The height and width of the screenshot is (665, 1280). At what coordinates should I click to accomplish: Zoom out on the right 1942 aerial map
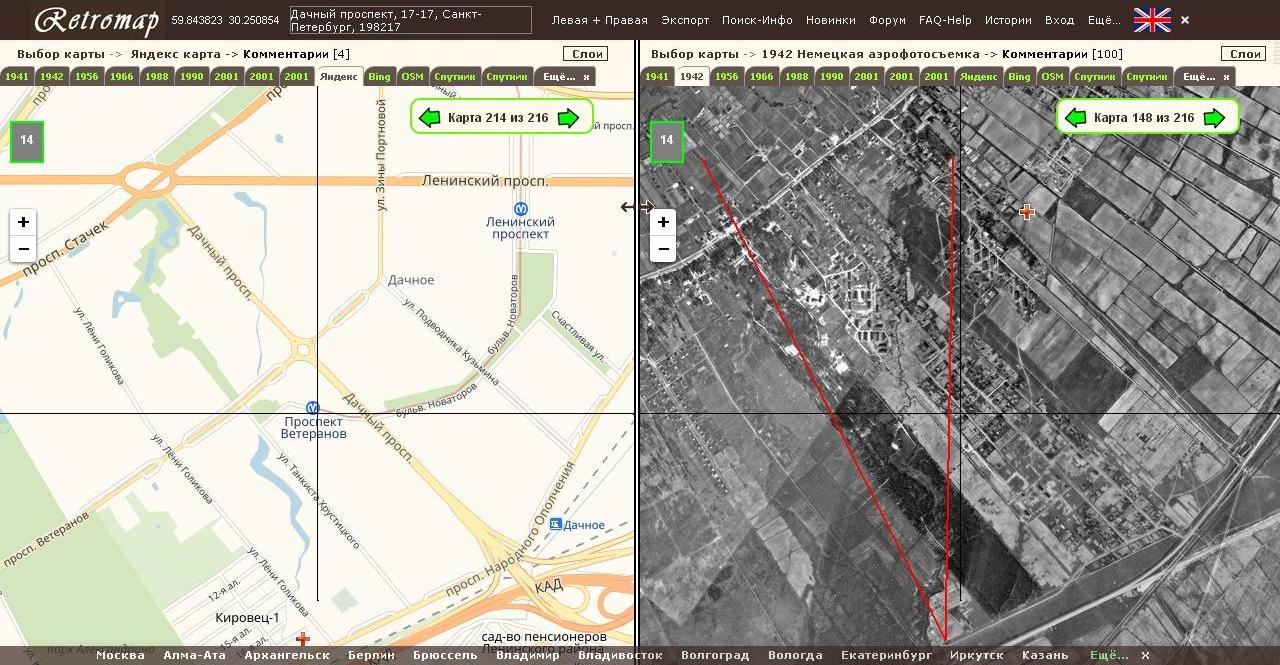pyautogui.click(x=663, y=249)
